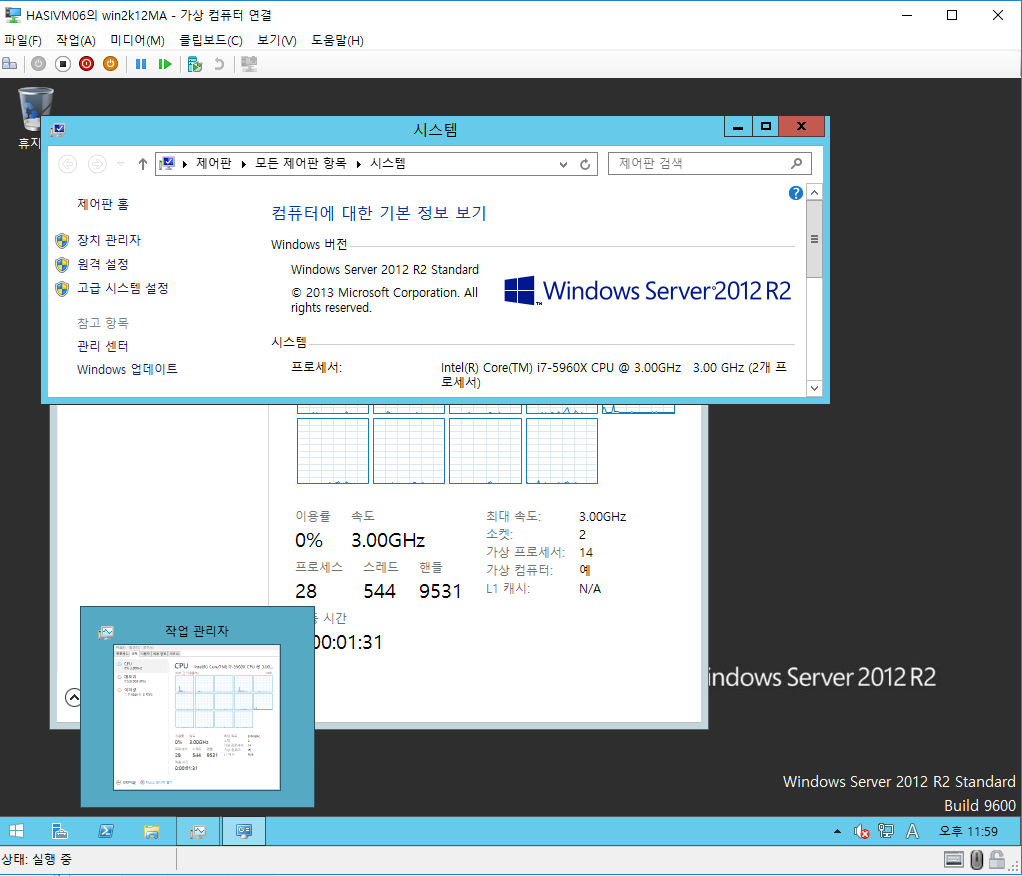Click 제어판 breadcrumb in address bar

[214, 163]
